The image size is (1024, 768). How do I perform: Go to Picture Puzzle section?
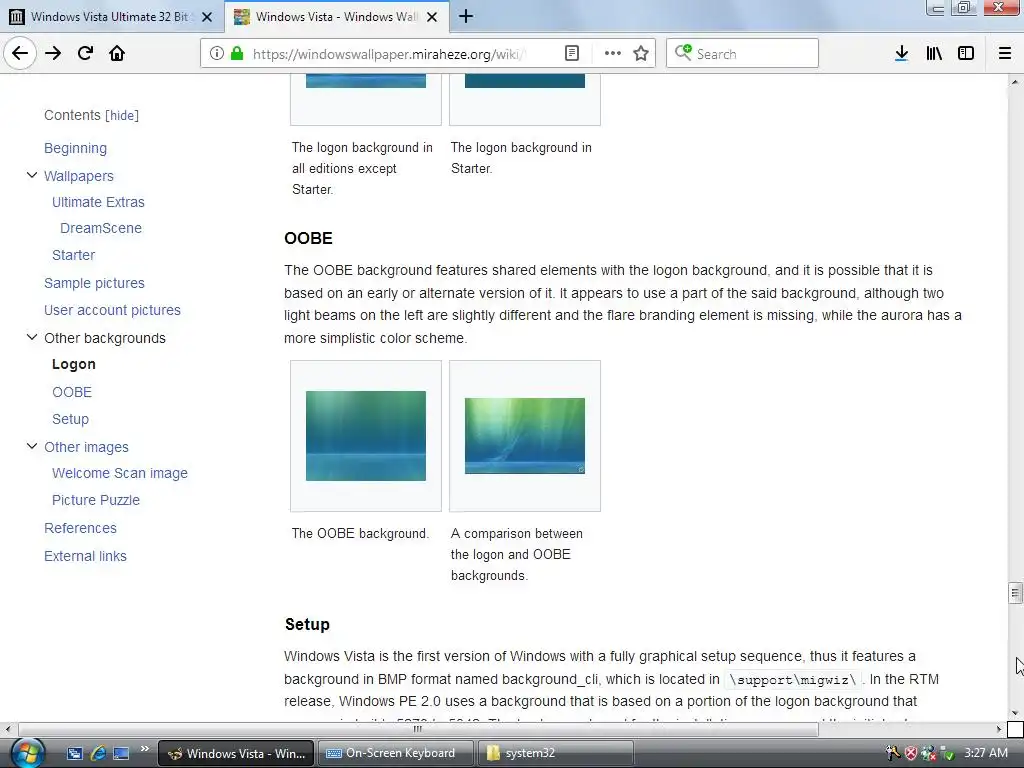(96, 500)
